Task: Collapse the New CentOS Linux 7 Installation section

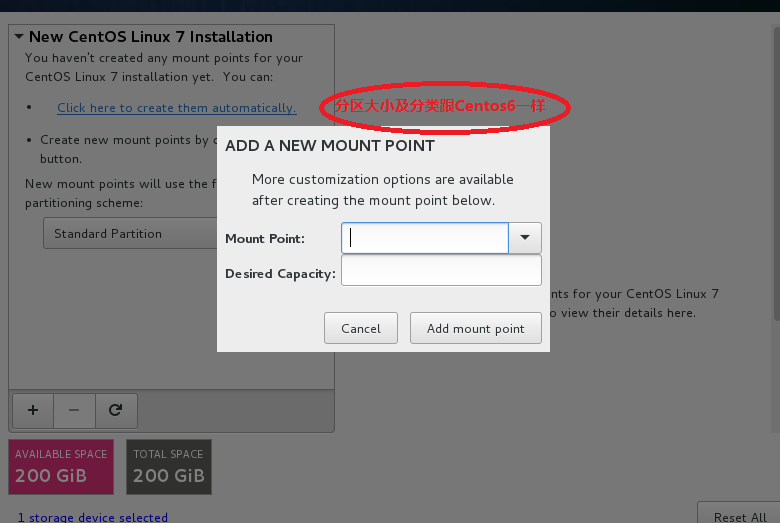Action: [x=19, y=36]
